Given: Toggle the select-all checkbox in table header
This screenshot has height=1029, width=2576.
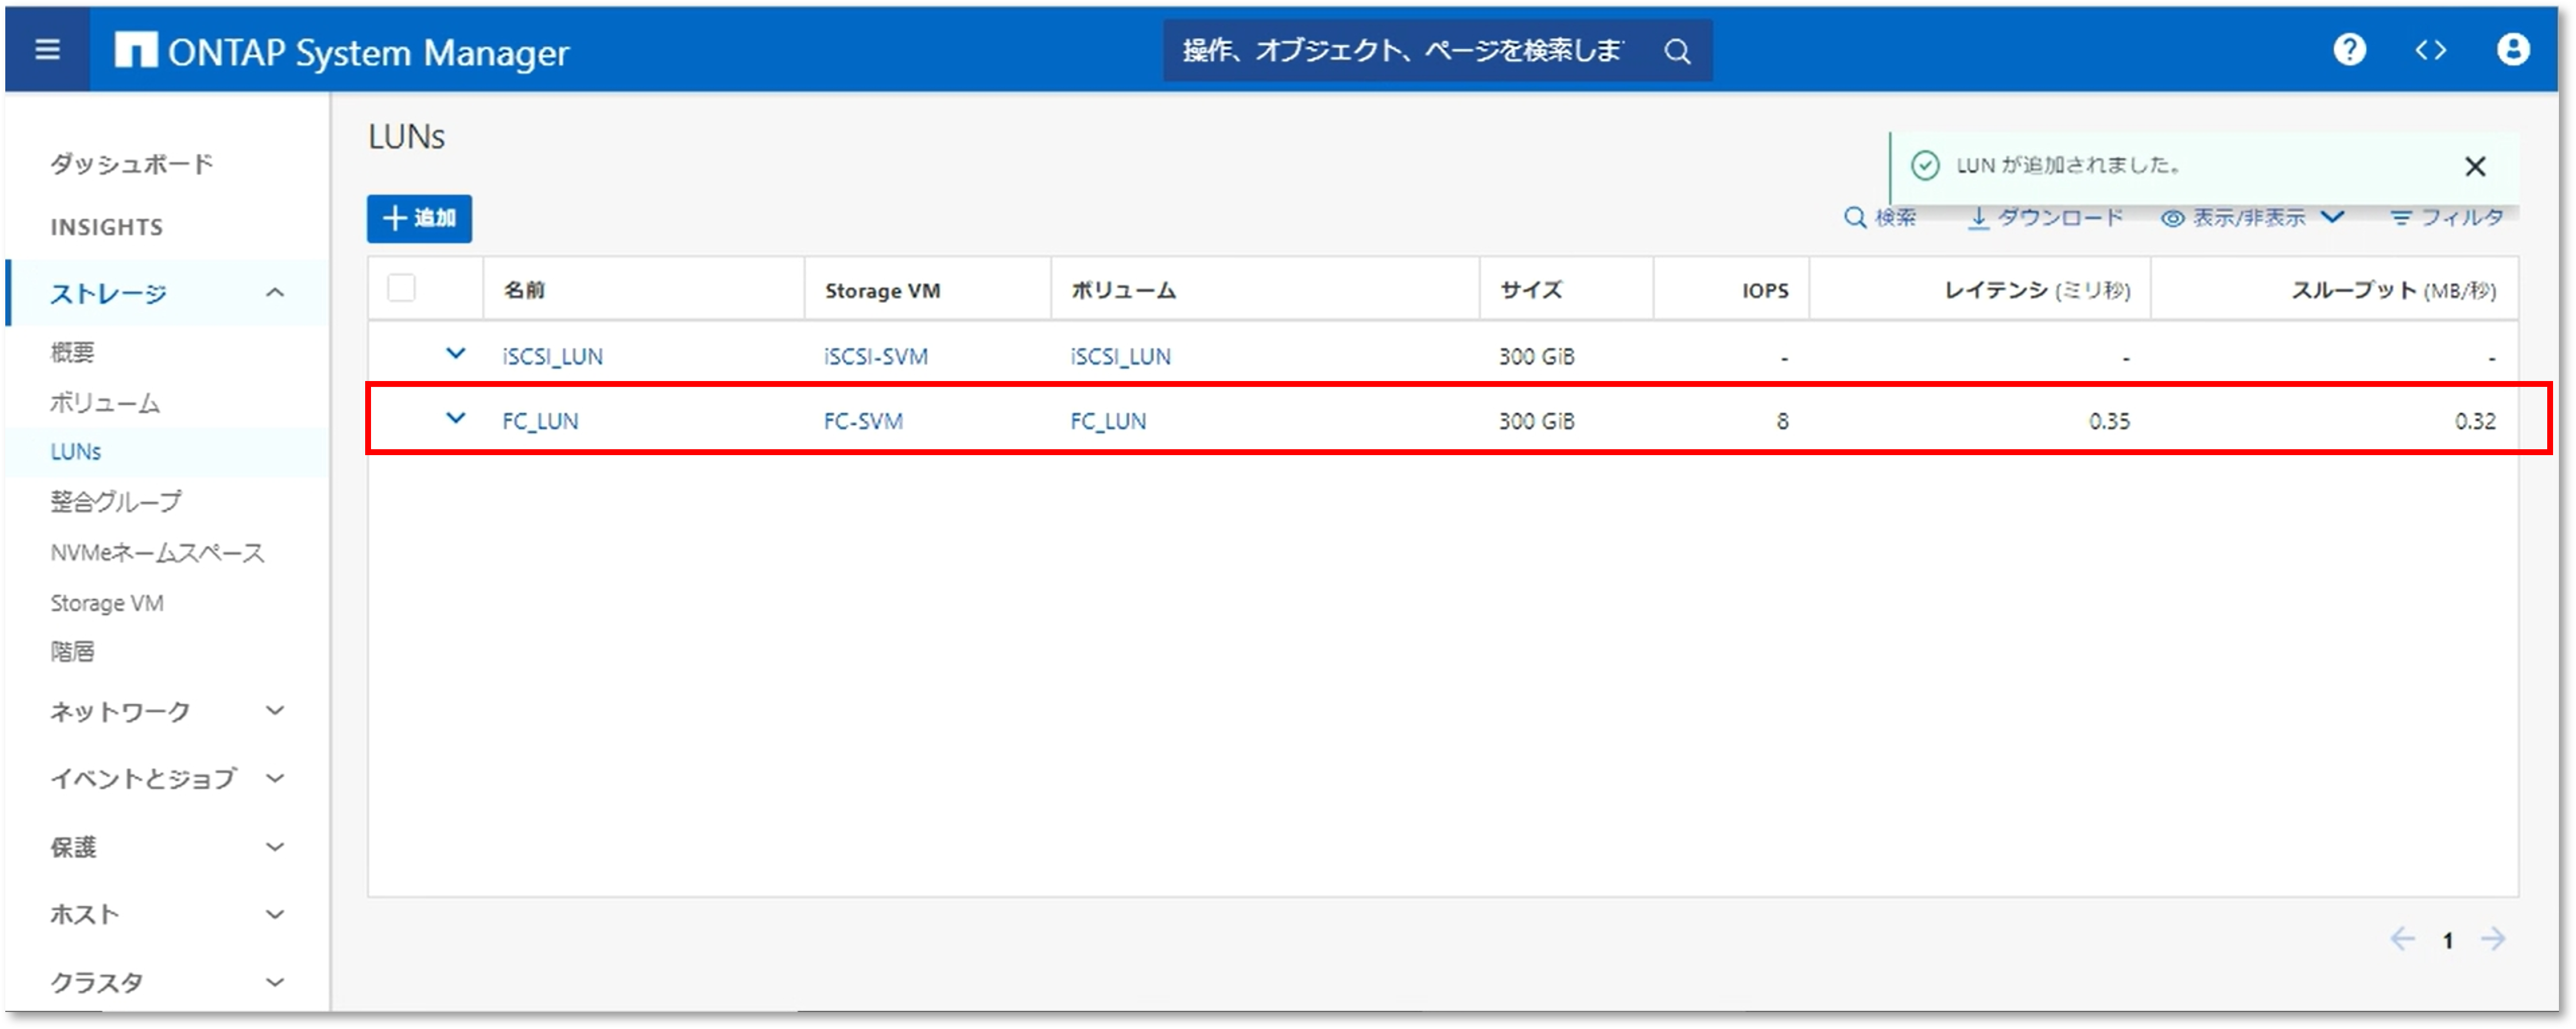Looking at the screenshot, I should coord(401,288).
